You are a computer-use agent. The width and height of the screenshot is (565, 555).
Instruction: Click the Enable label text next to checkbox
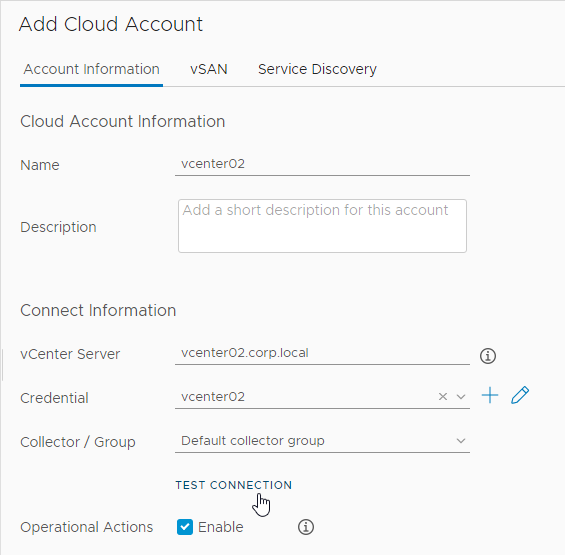point(221,527)
